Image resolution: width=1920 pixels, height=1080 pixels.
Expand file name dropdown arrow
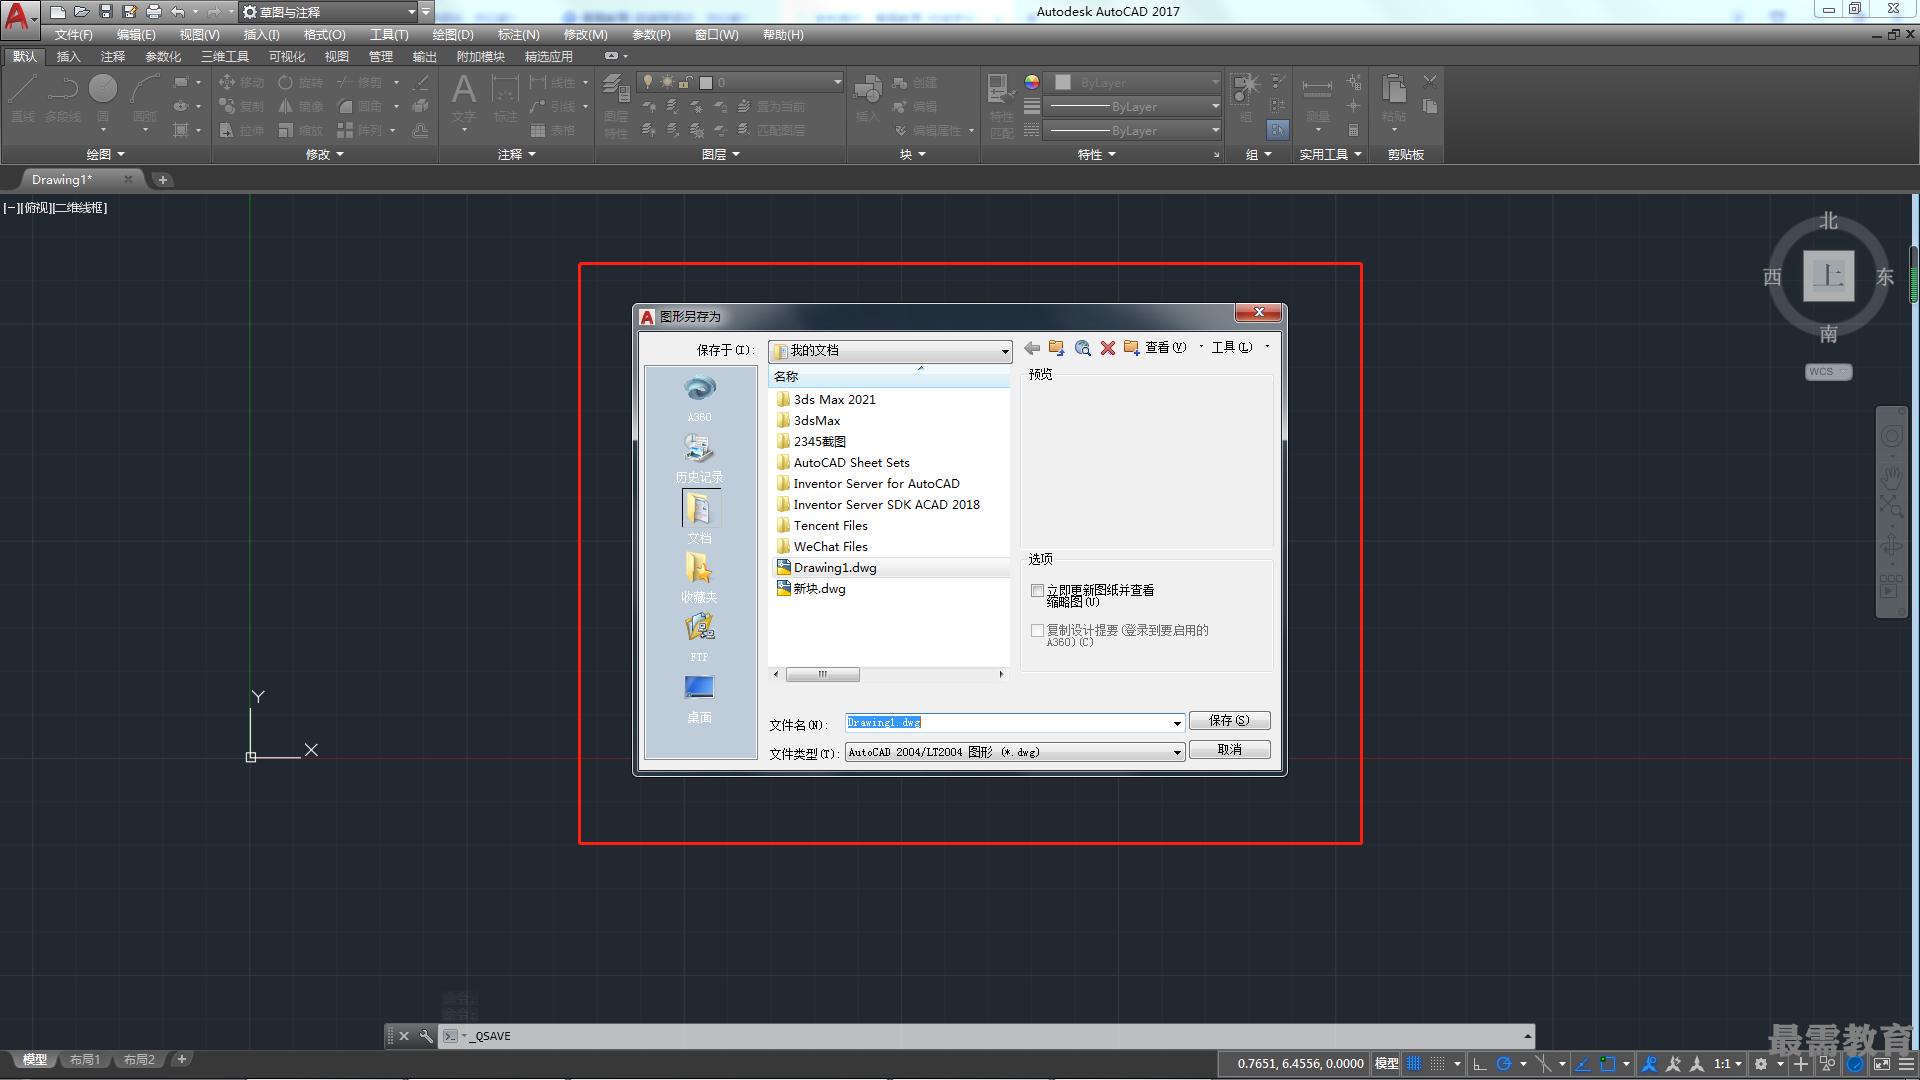1177,723
